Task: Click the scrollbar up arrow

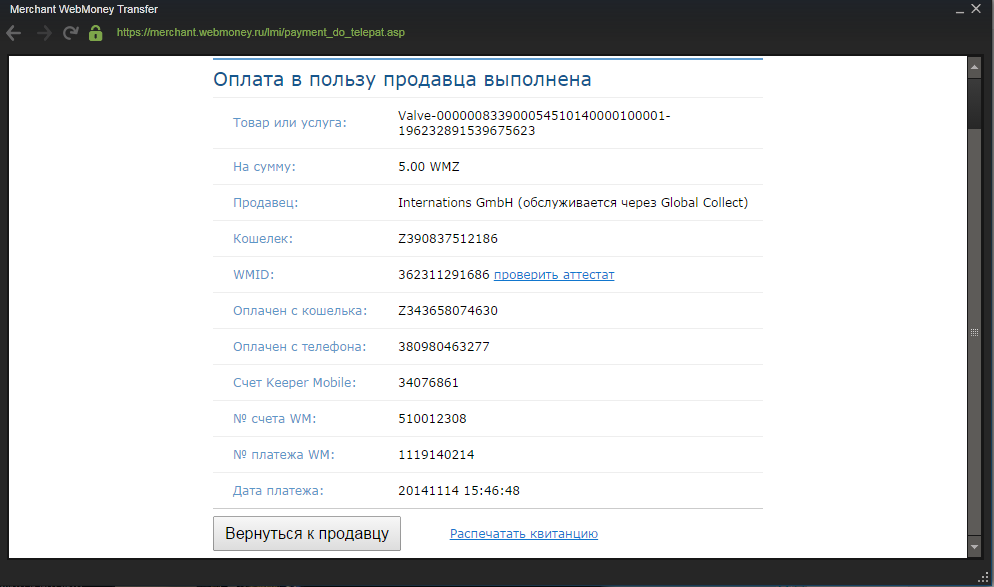Action: click(974, 67)
